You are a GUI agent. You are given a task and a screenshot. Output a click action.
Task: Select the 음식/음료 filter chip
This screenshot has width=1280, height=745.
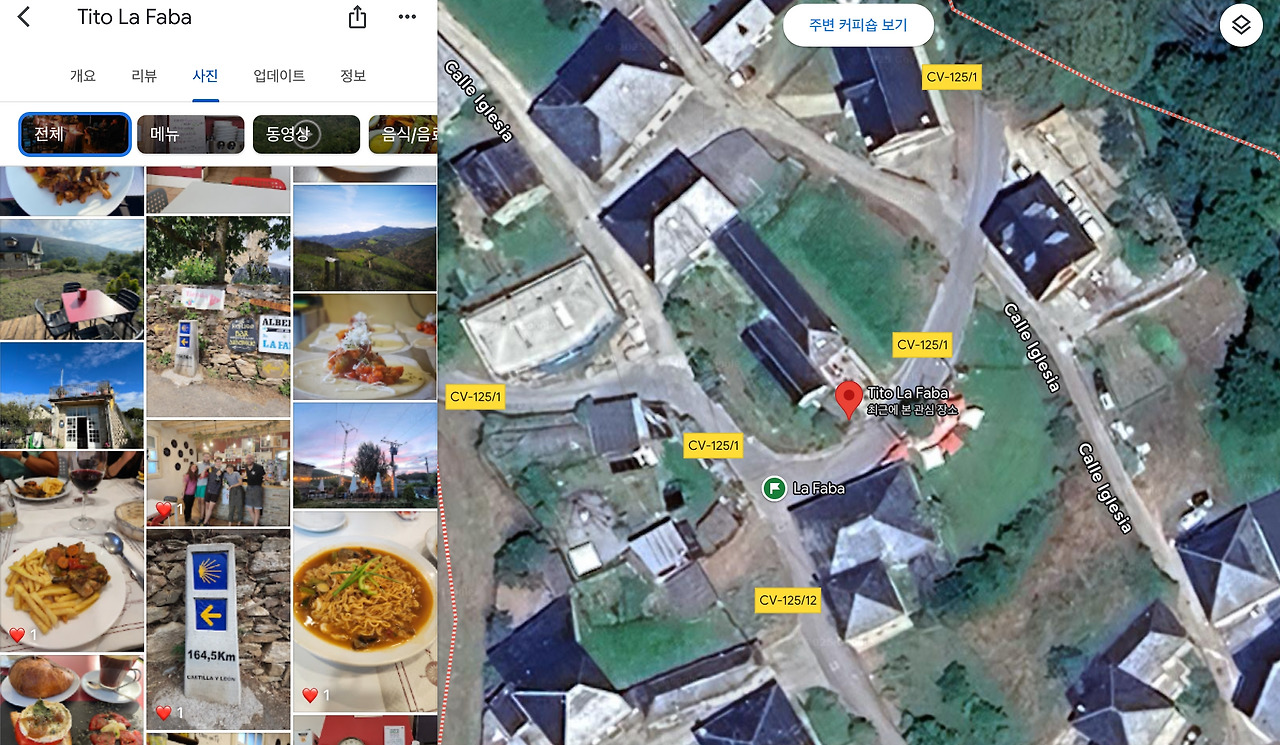(403, 134)
